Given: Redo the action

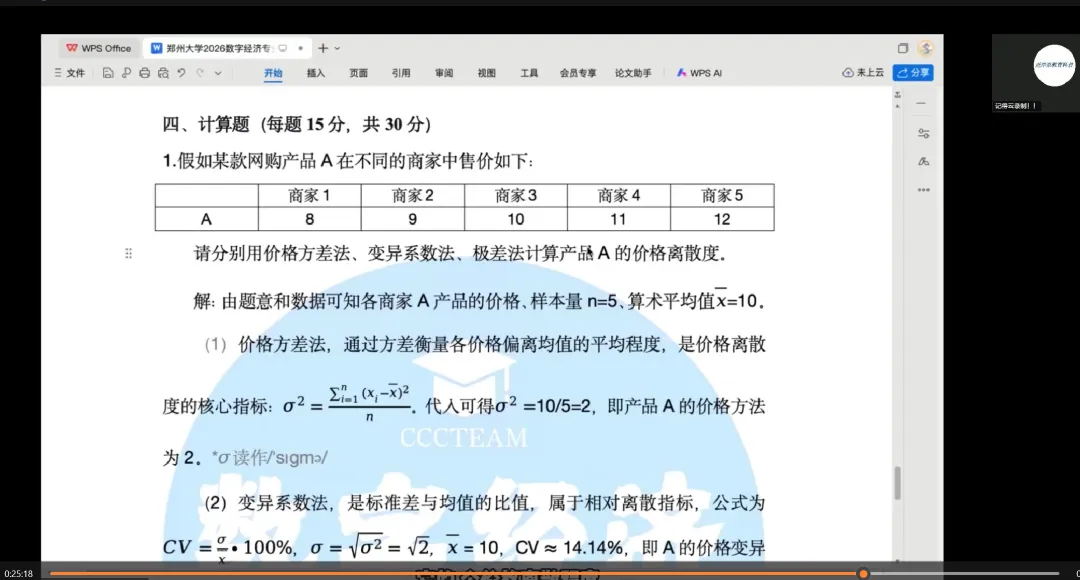Looking at the screenshot, I should pyautogui.click(x=200, y=73).
